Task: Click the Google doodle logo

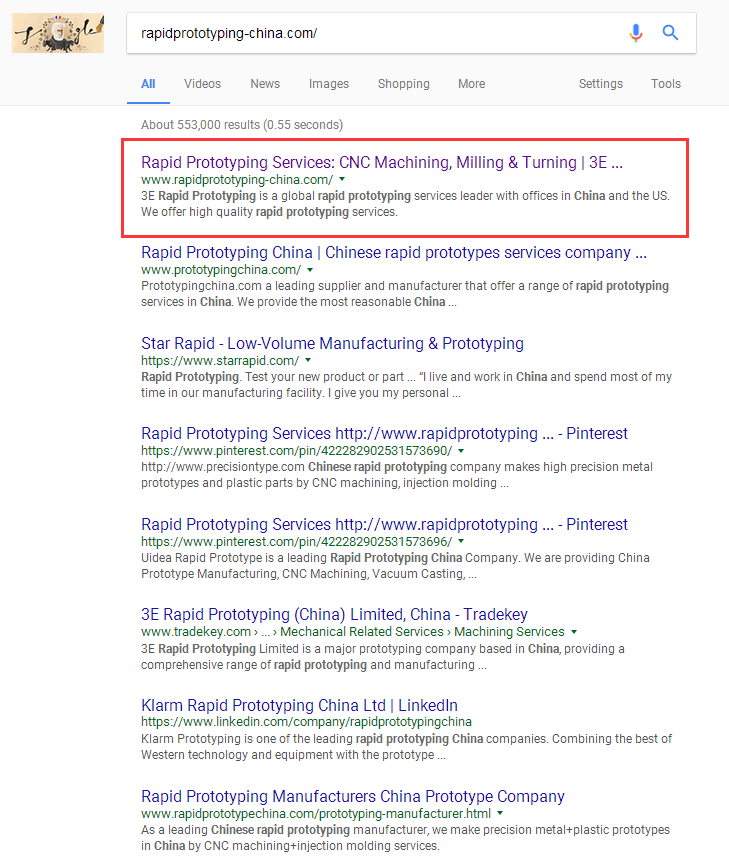Action: tap(58, 33)
